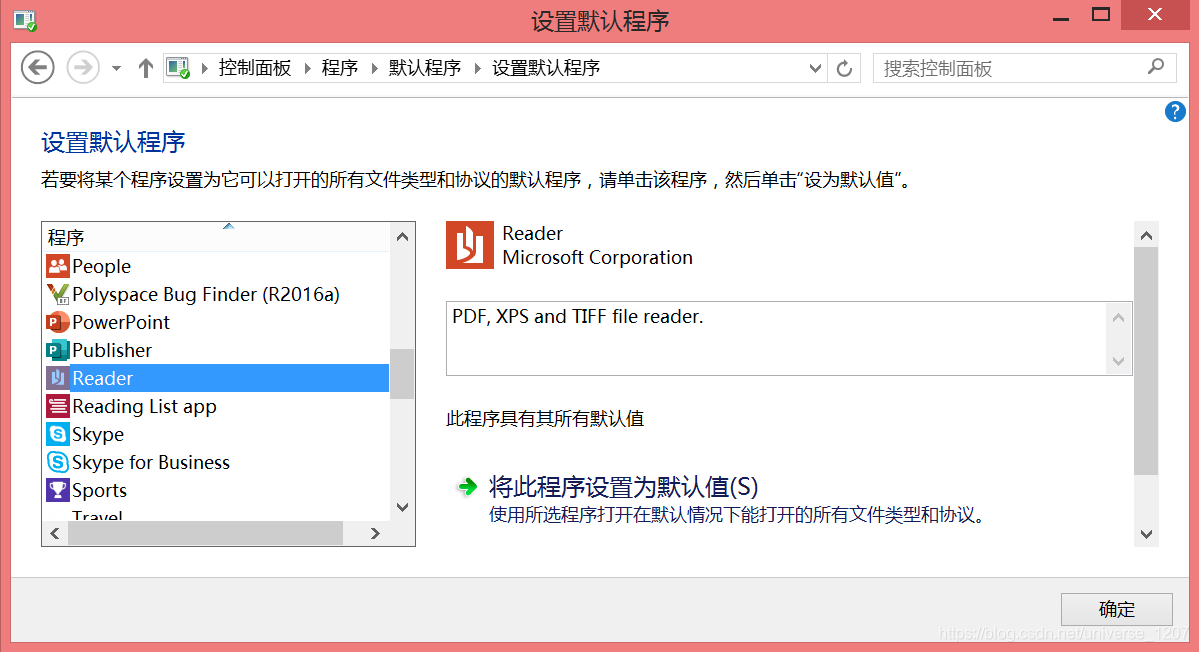Navigate to 控制面板 breadcrumb

(255, 68)
